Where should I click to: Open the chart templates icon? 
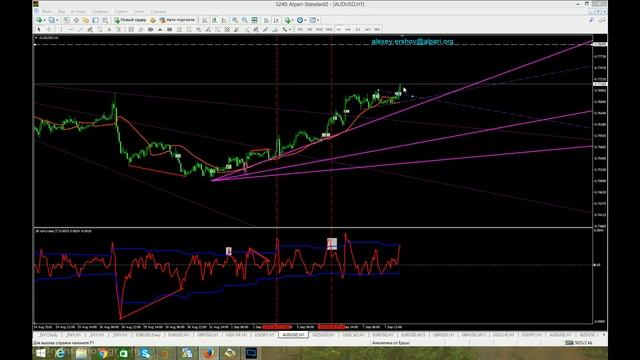coord(312,20)
